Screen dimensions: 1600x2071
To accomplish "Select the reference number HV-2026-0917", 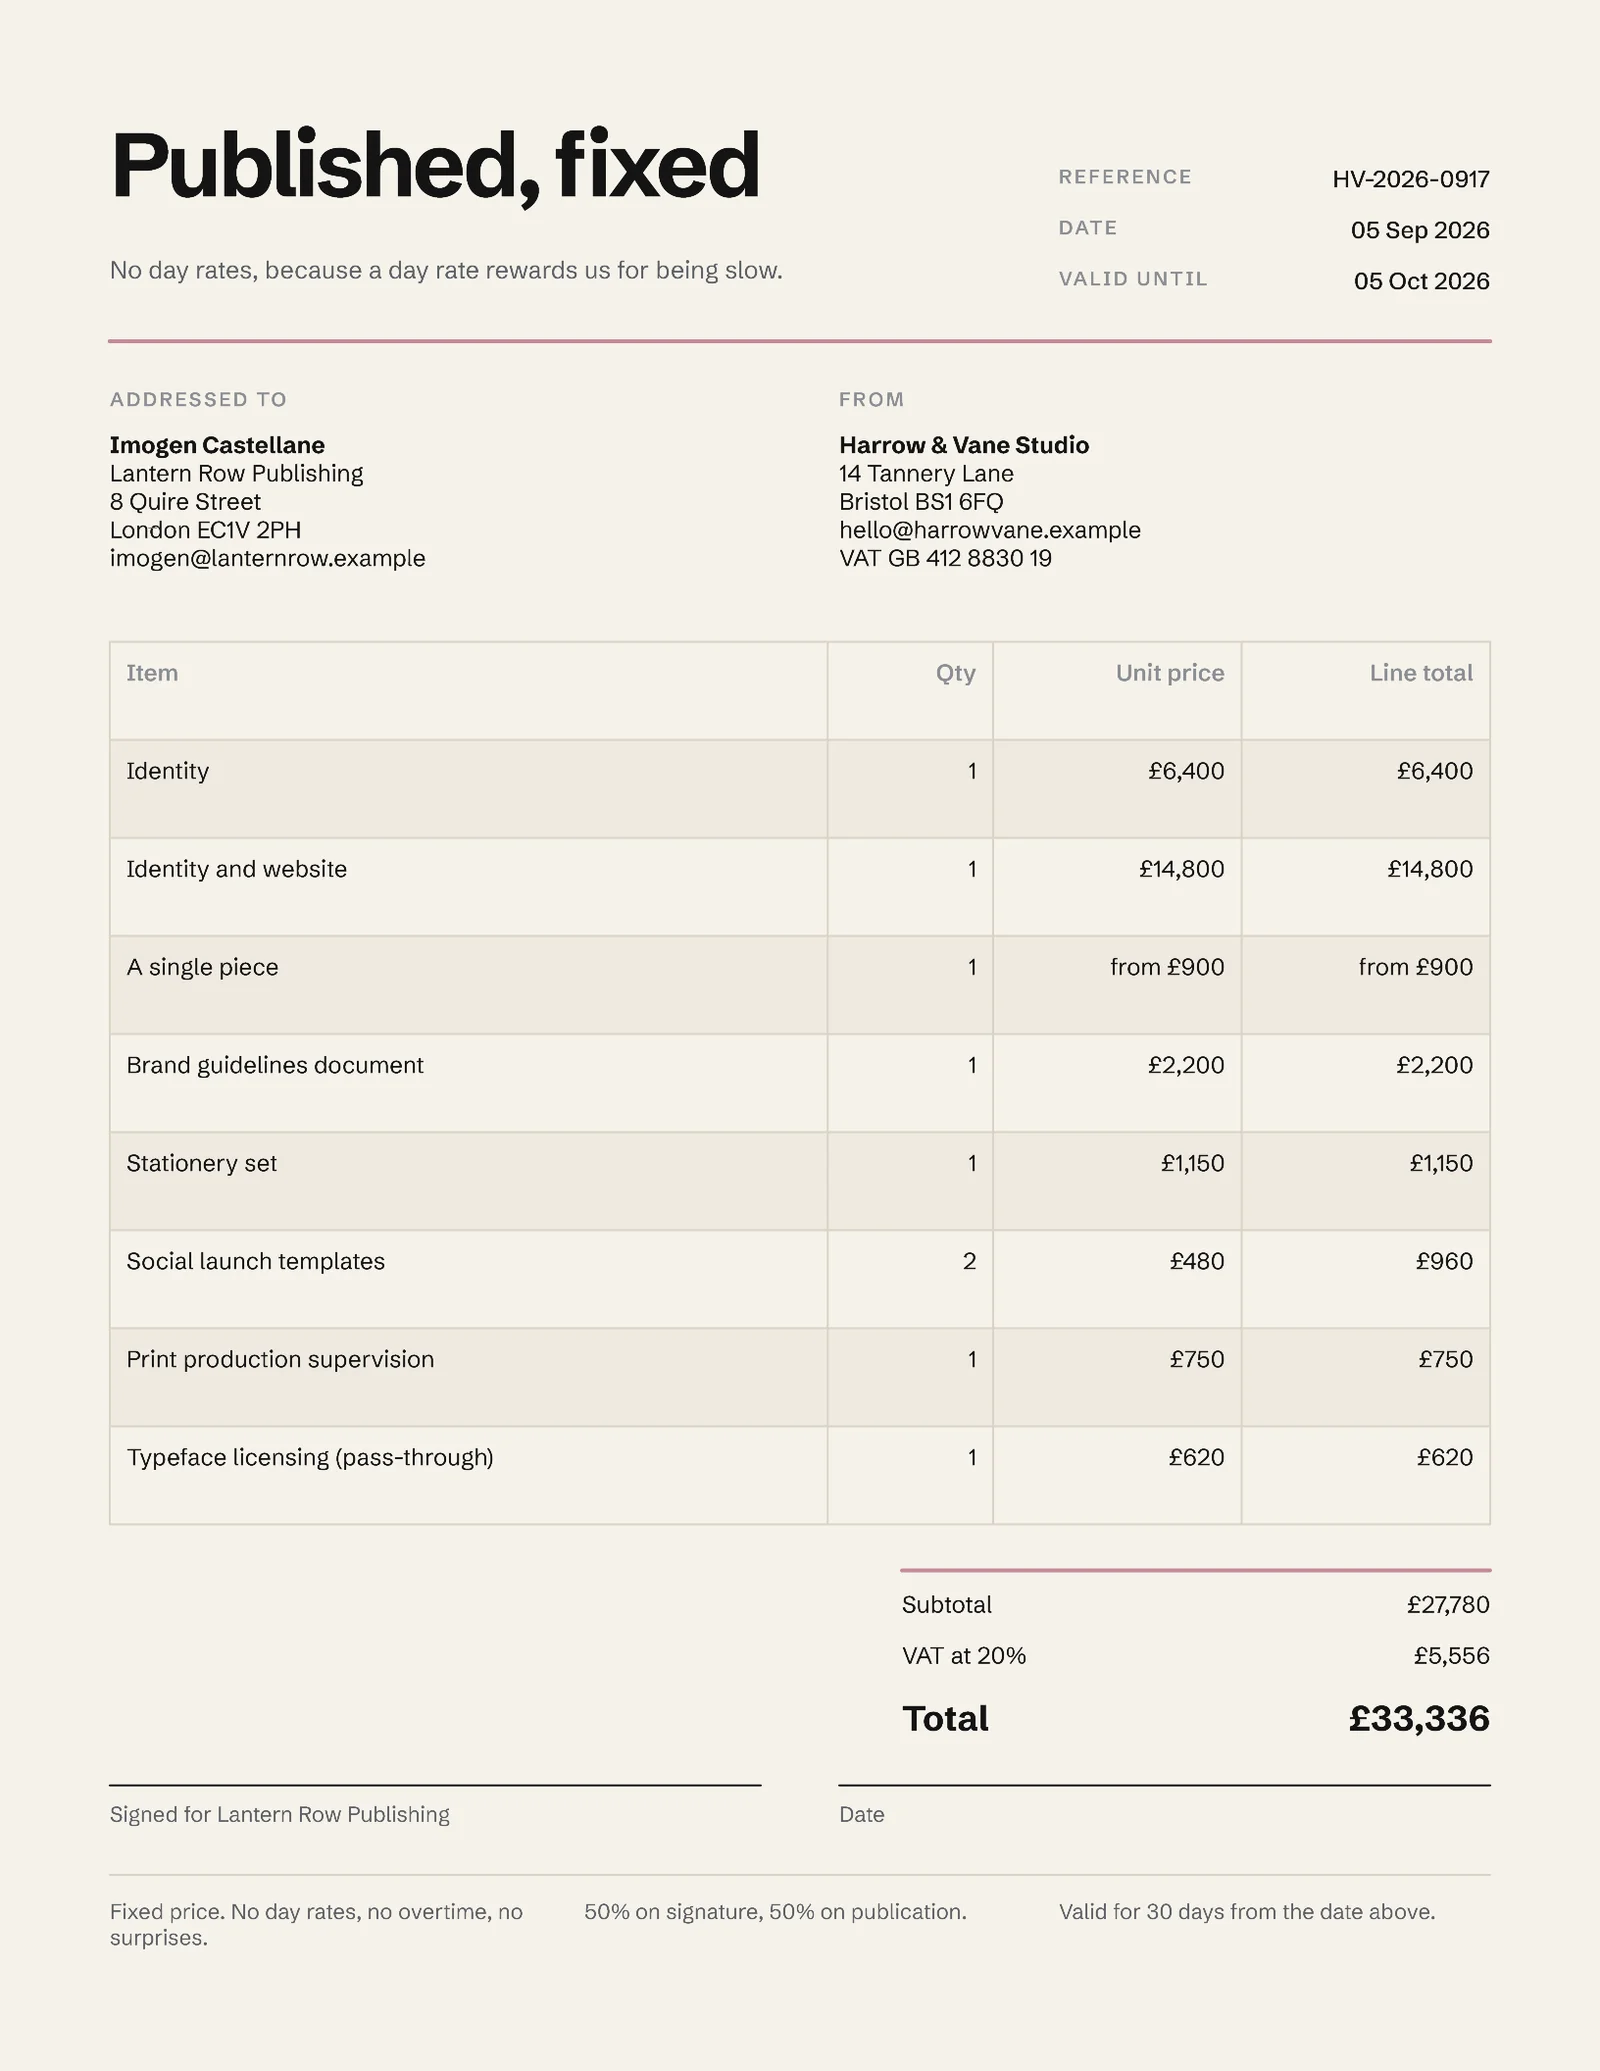I will (1410, 179).
